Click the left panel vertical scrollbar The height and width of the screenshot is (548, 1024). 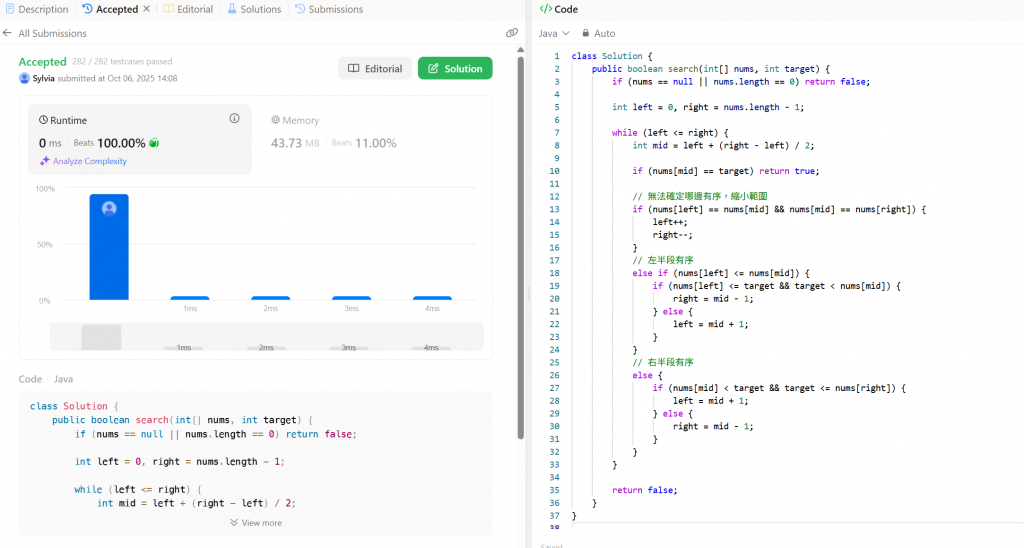pyautogui.click(x=520, y=248)
